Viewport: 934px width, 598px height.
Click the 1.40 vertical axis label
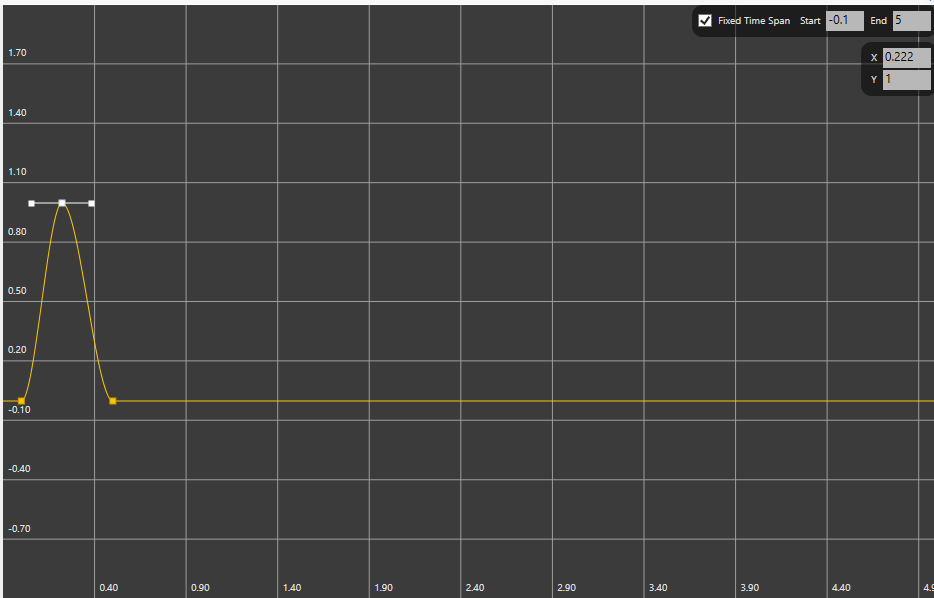coord(17,113)
